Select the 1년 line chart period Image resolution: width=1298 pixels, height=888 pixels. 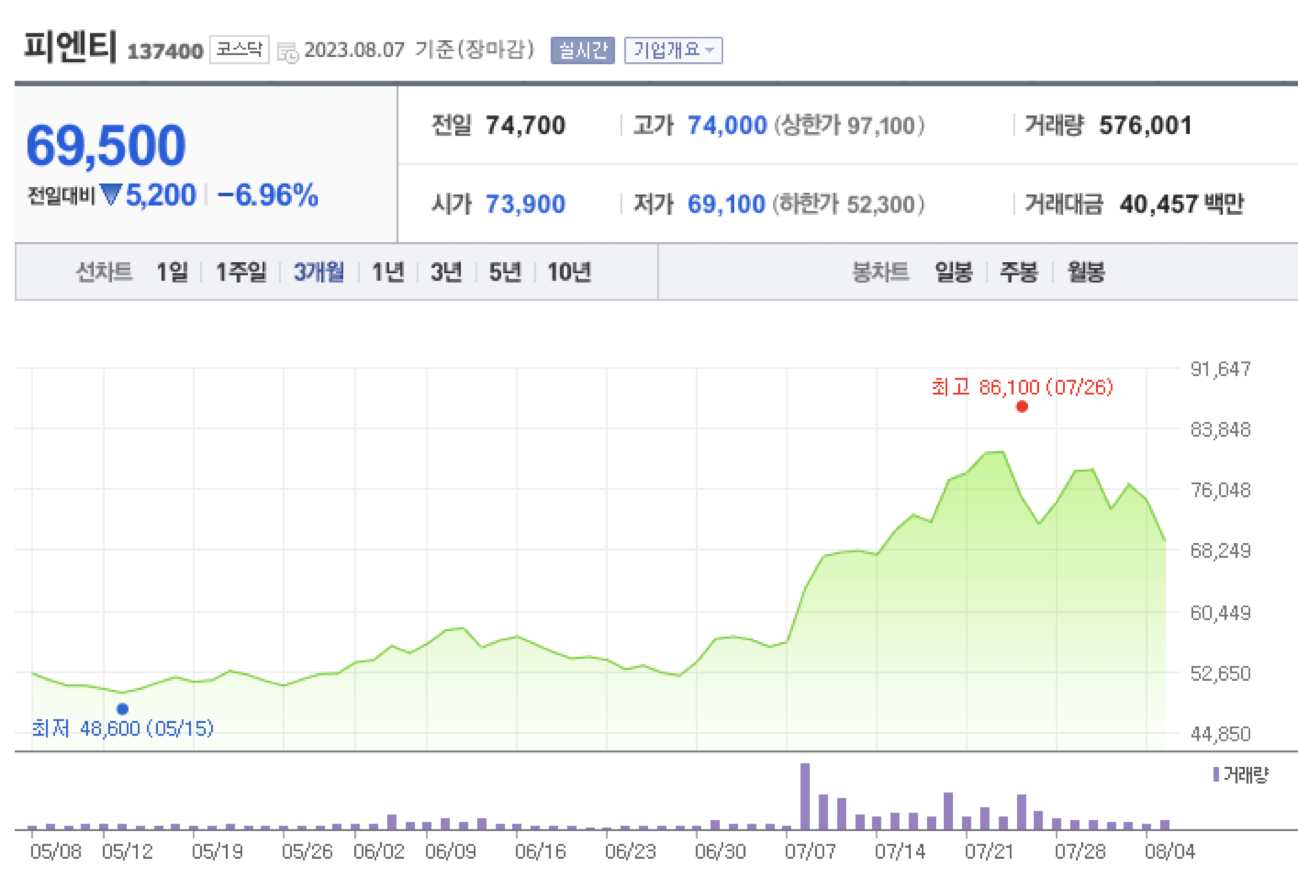[388, 272]
